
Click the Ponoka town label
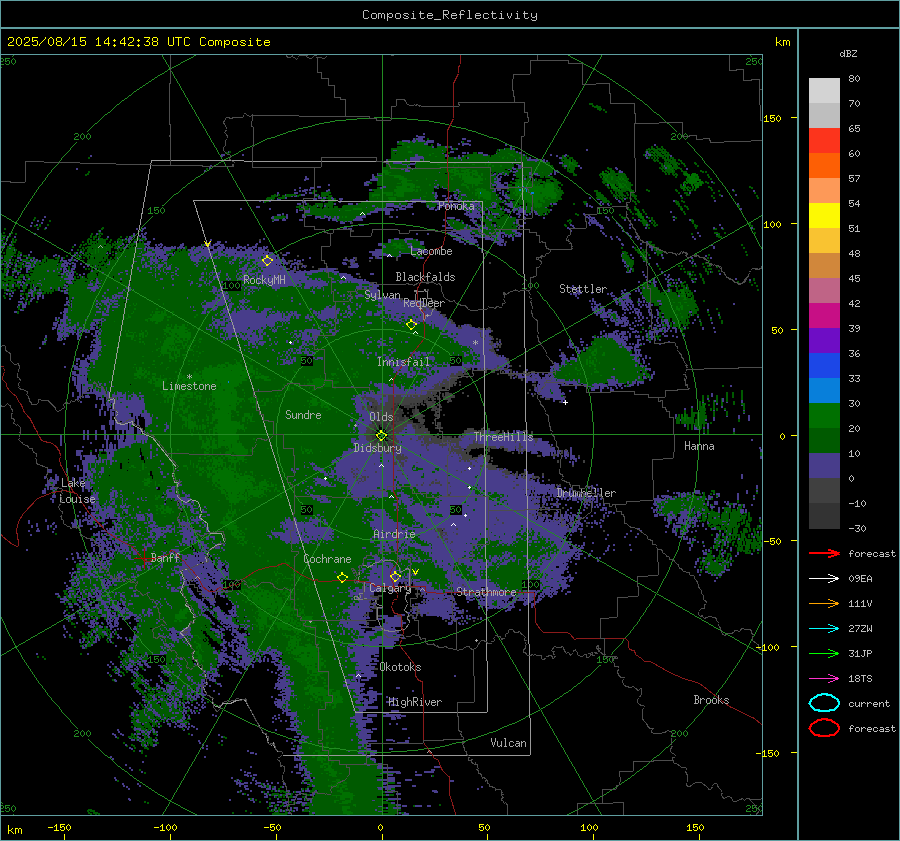click(x=456, y=206)
